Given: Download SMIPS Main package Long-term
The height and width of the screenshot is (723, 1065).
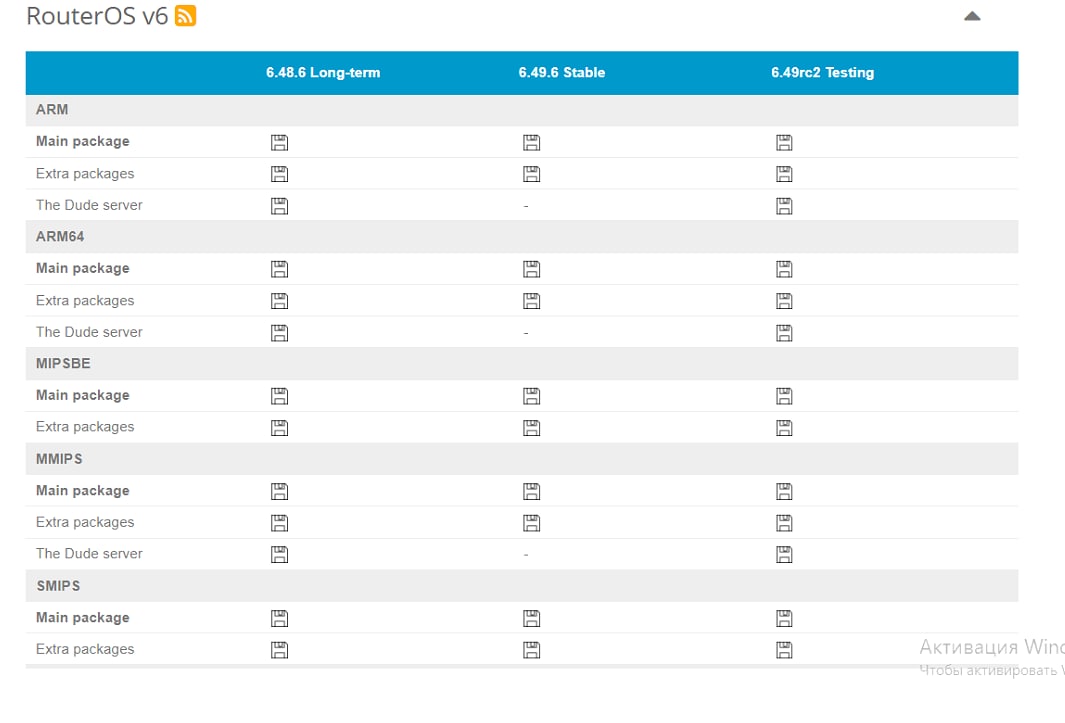Looking at the screenshot, I should pos(279,618).
